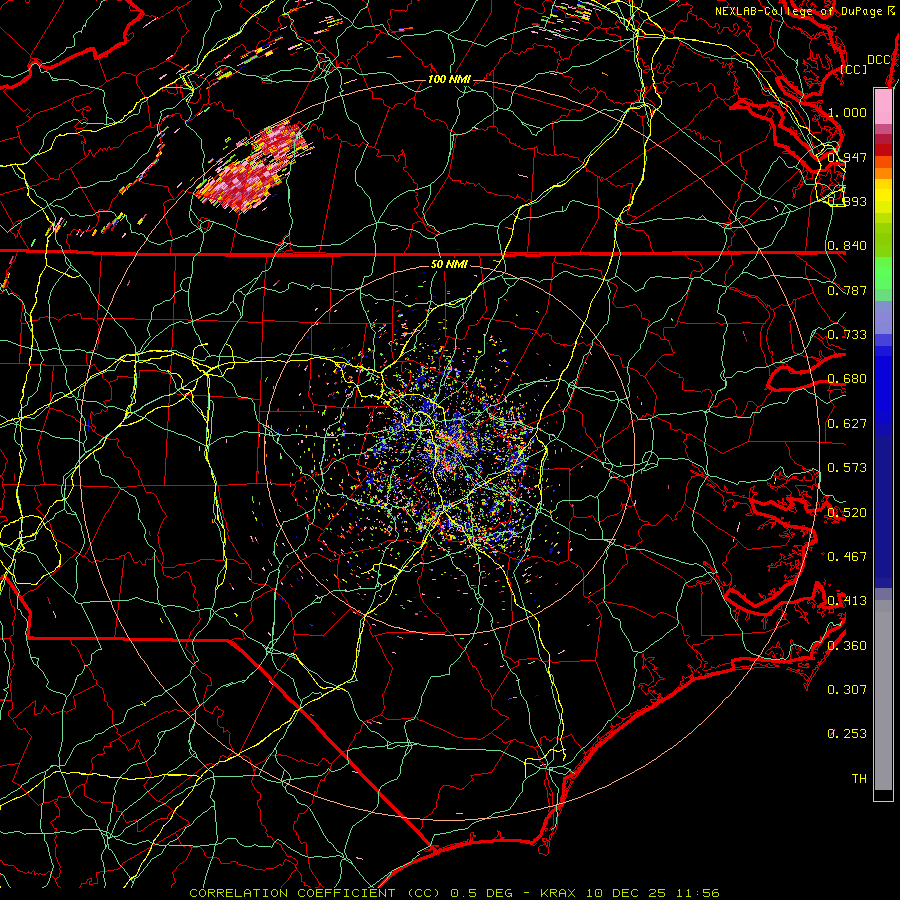Click the KRAX radar site identifier in the caption
Viewport: 900px width, 900px height.
[x=558, y=893]
